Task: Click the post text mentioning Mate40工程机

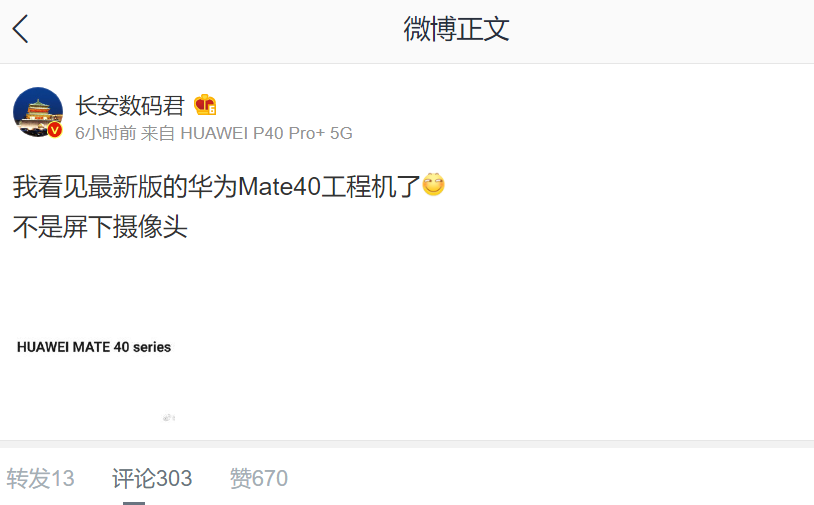Action: (x=217, y=186)
